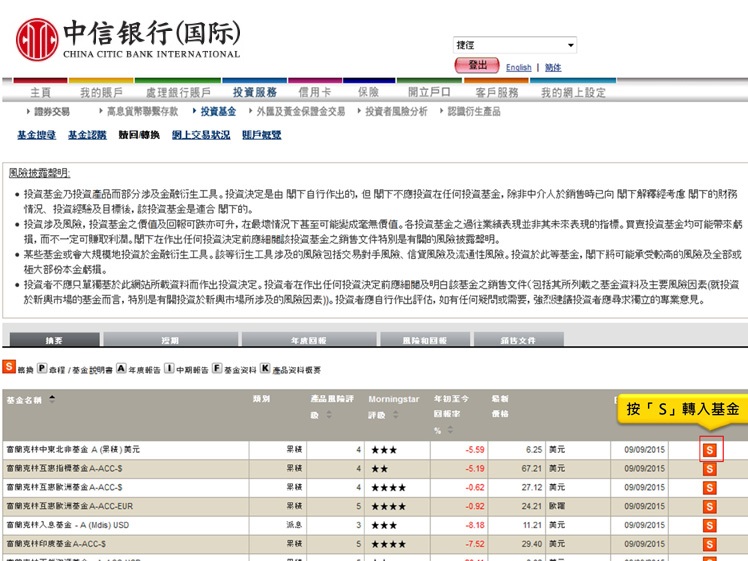Click fund name 富蘭克林中東北非基金 A (累積) 美元
The image size is (748, 561).
pos(73,449)
